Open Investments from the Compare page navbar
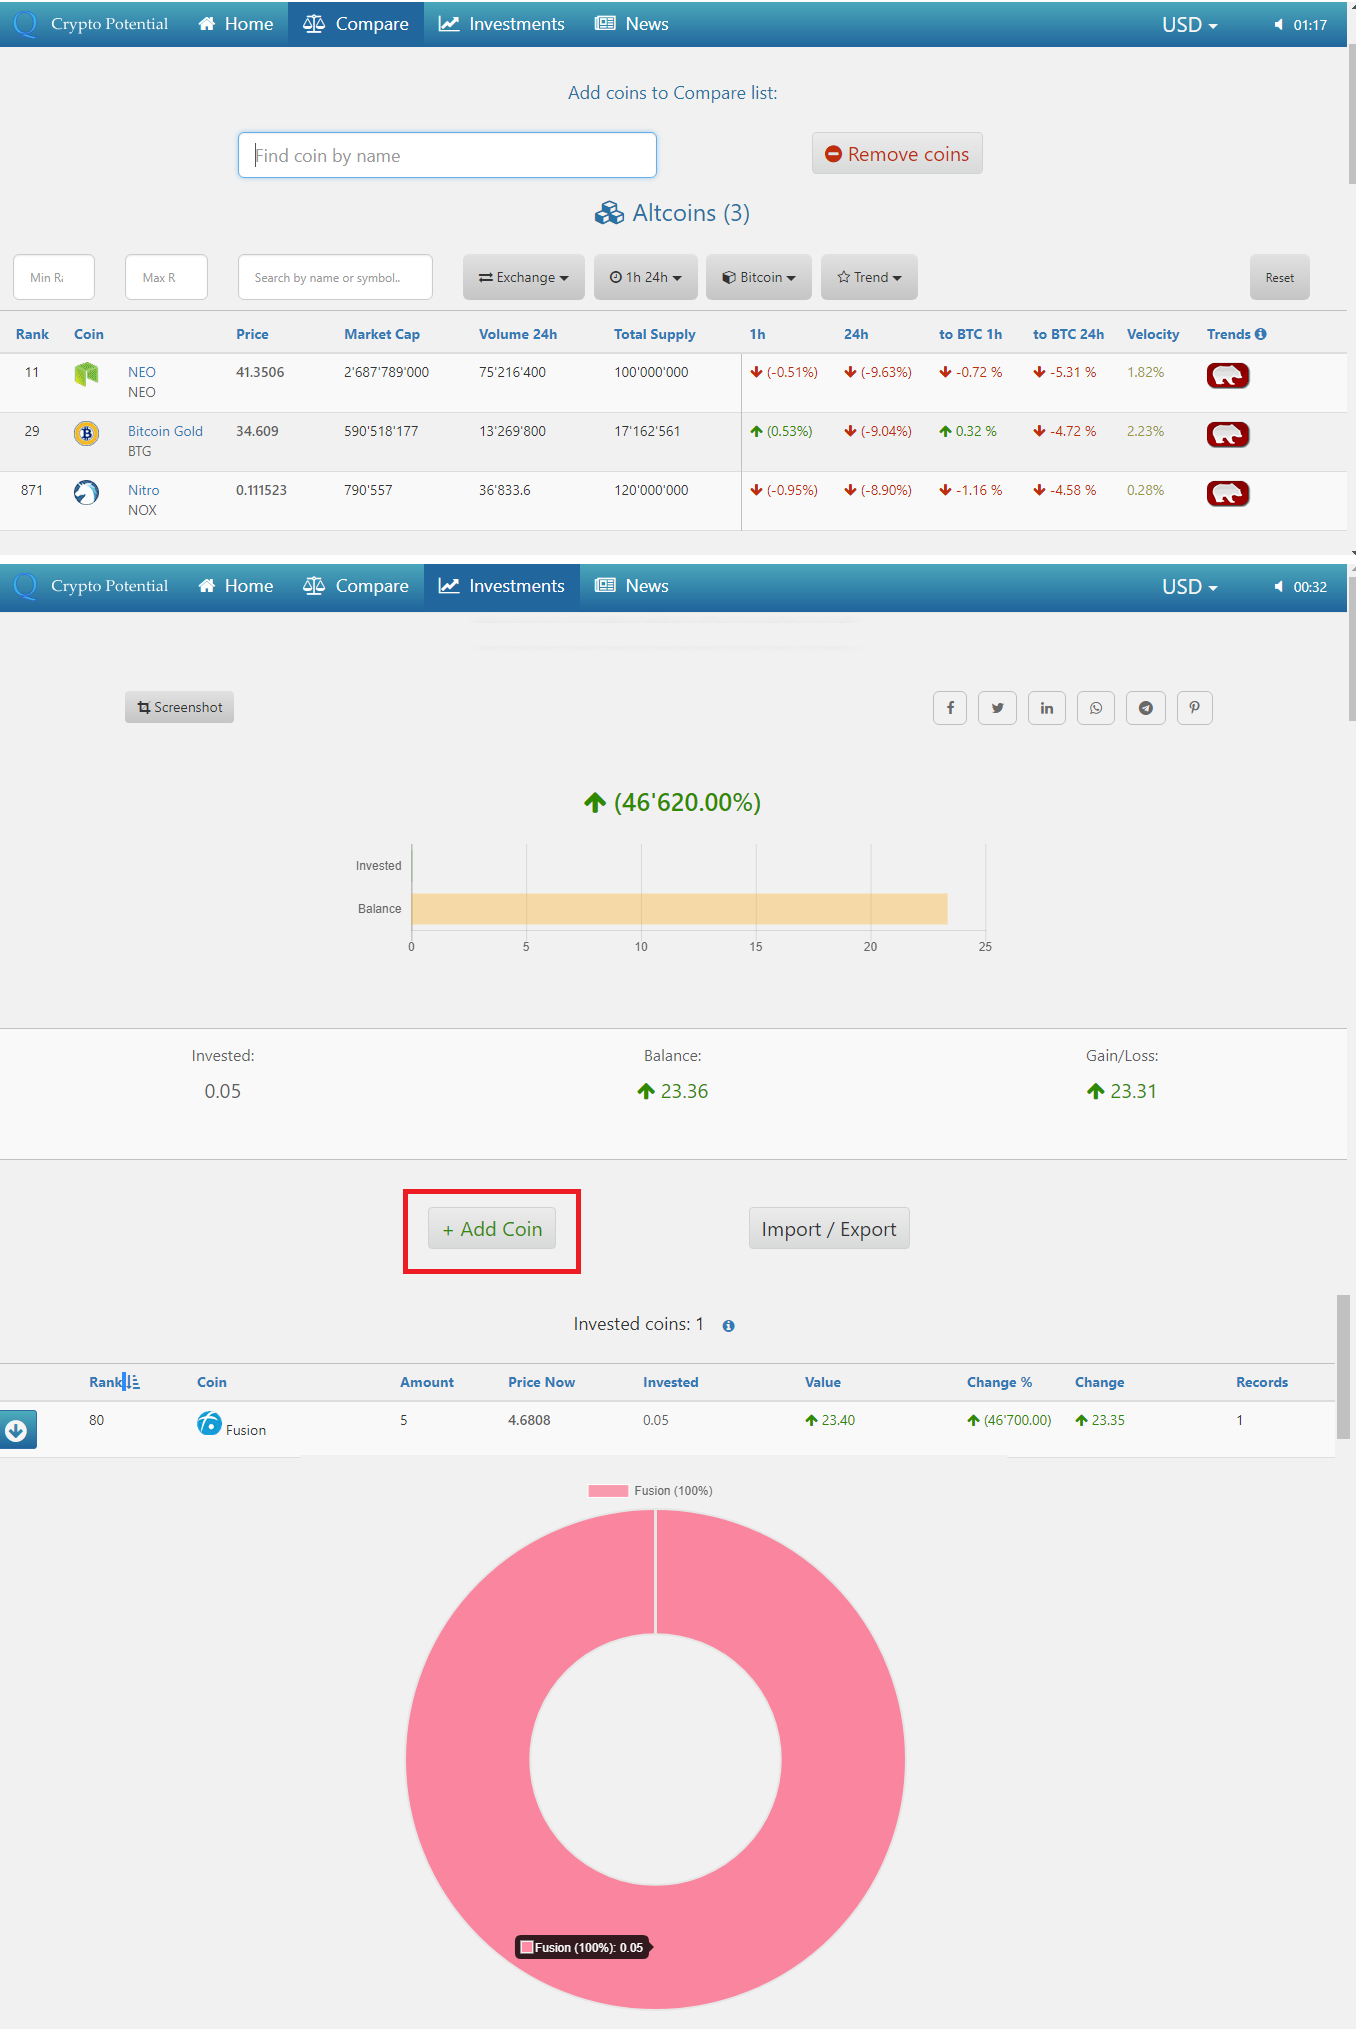The width and height of the screenshot is (1356, 2029). (502, 24)
